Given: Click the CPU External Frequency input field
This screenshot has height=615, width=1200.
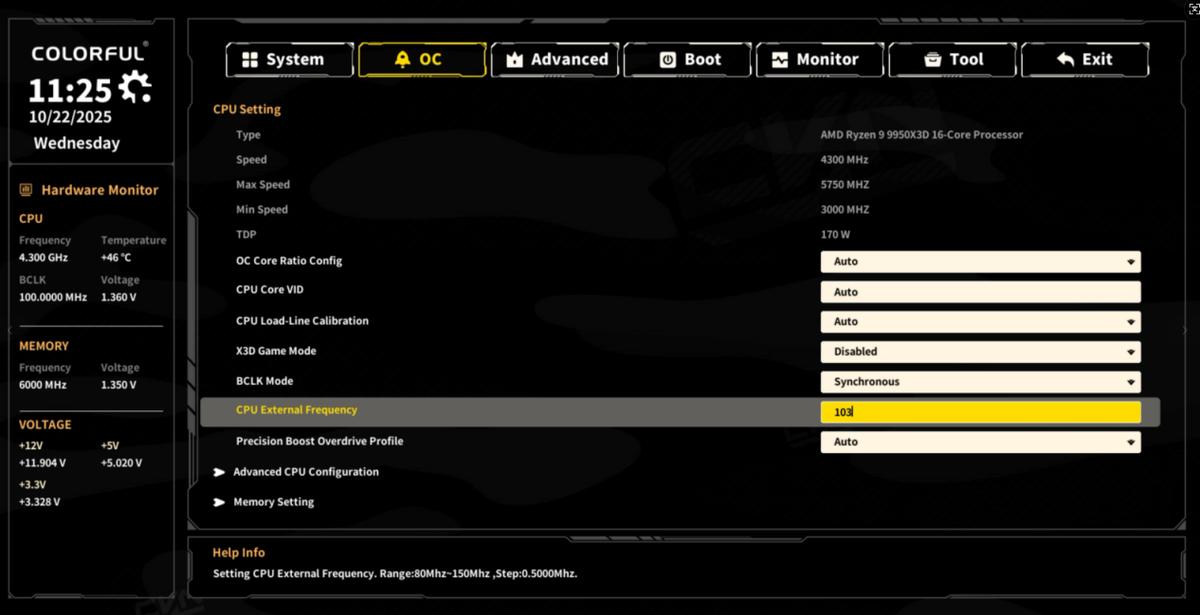Looking at the screenshot, I should point(980,412).
